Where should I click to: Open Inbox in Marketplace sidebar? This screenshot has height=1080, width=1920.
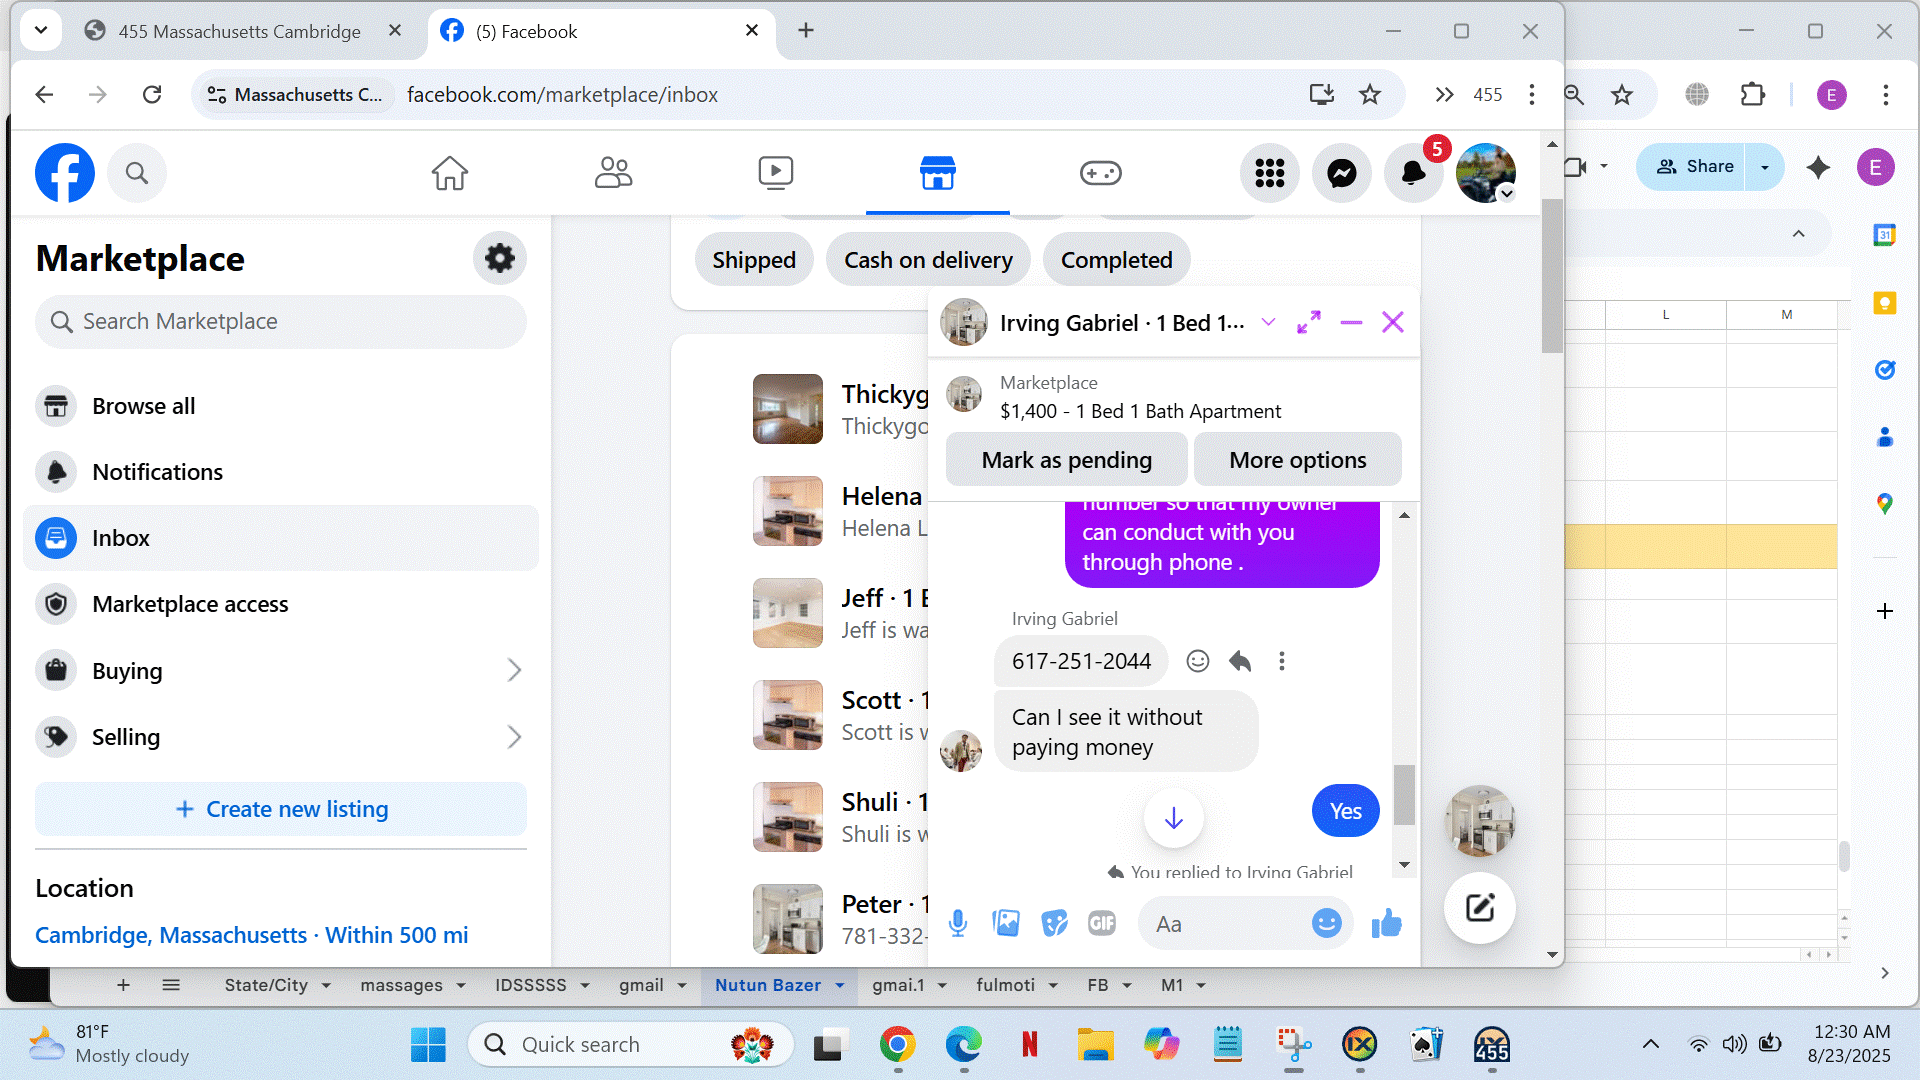121,538
